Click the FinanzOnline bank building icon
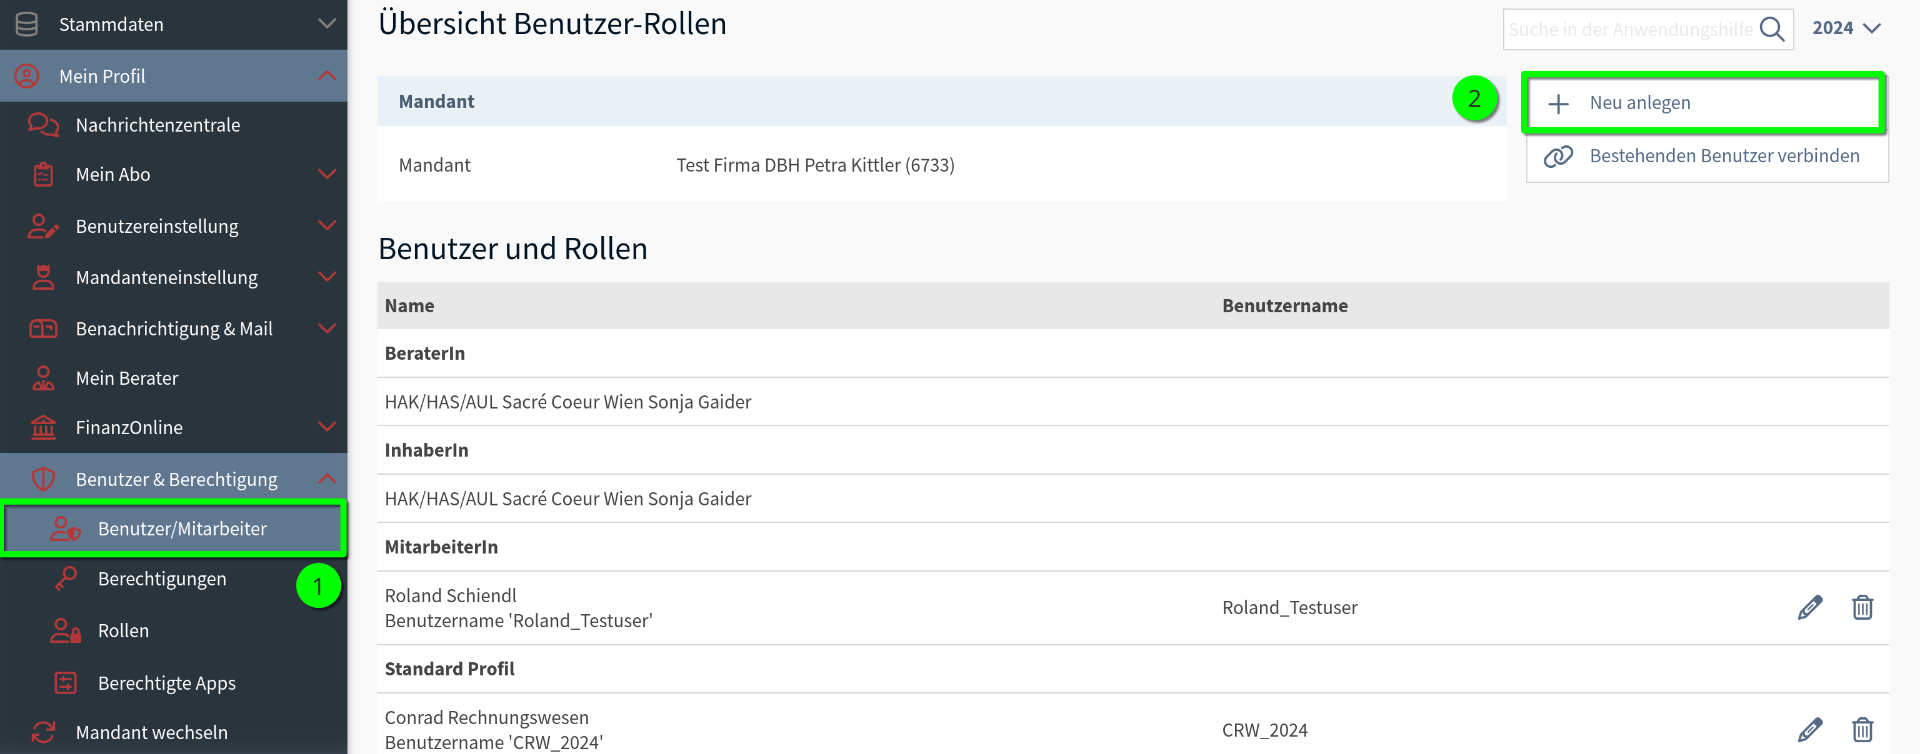 click(x=43, y=427)
